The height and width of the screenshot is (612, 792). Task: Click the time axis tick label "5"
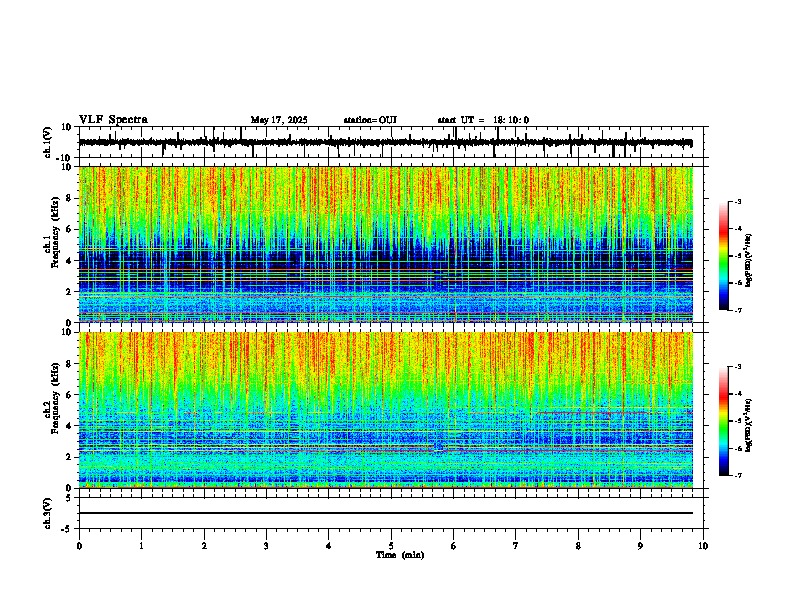point(391,546)
